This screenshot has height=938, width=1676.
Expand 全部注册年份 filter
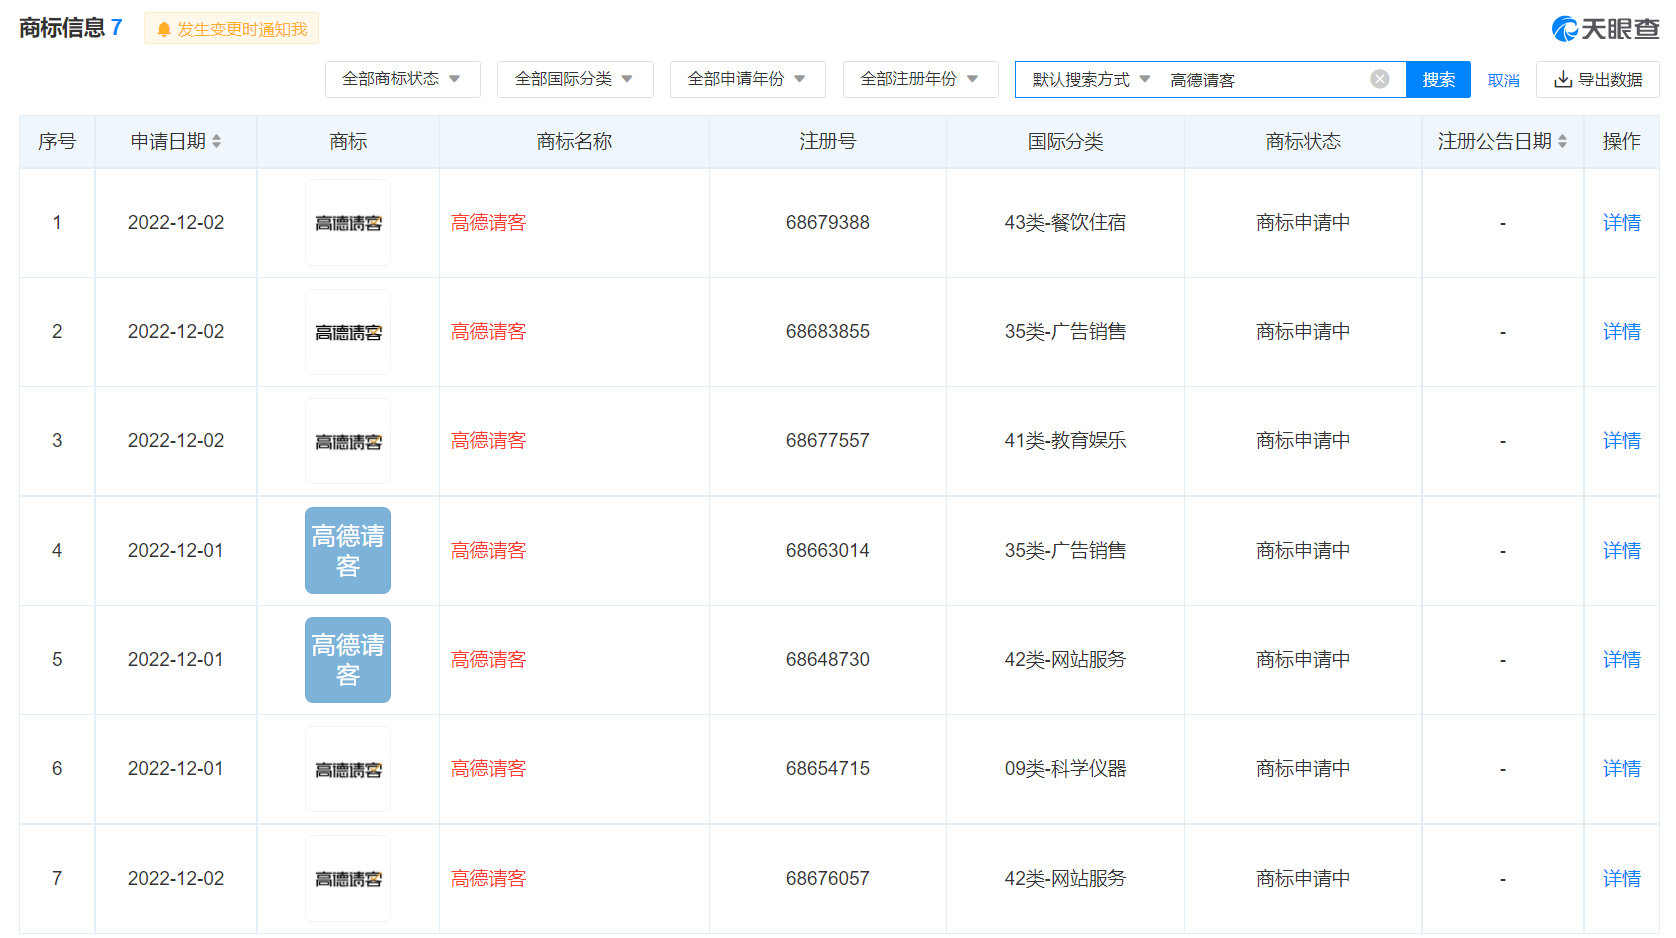[921, 79]
